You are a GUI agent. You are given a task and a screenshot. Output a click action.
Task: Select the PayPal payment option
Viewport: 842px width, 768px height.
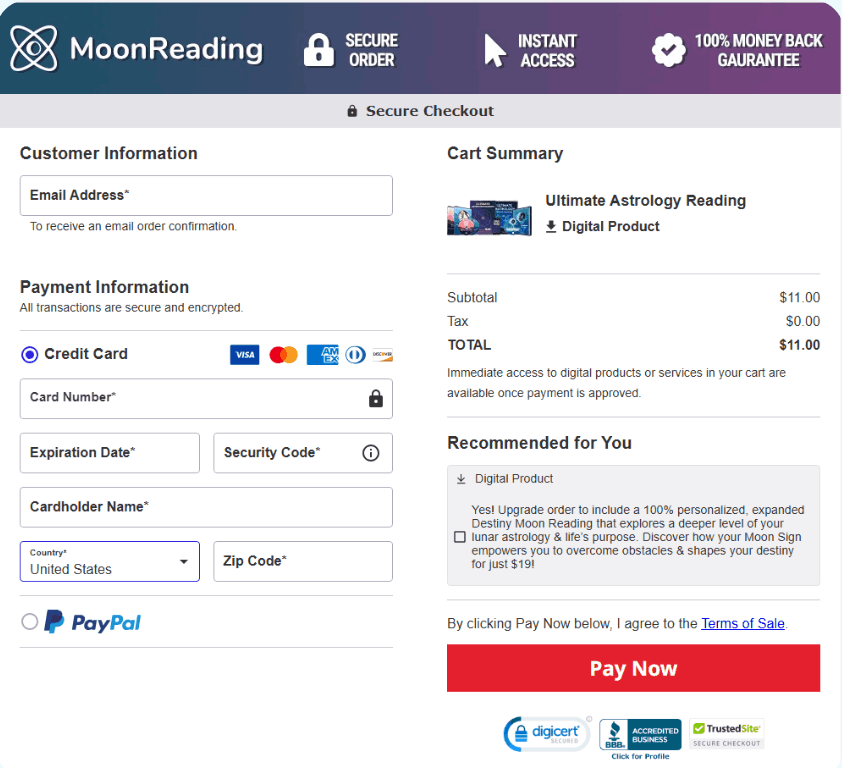[29, 621]
